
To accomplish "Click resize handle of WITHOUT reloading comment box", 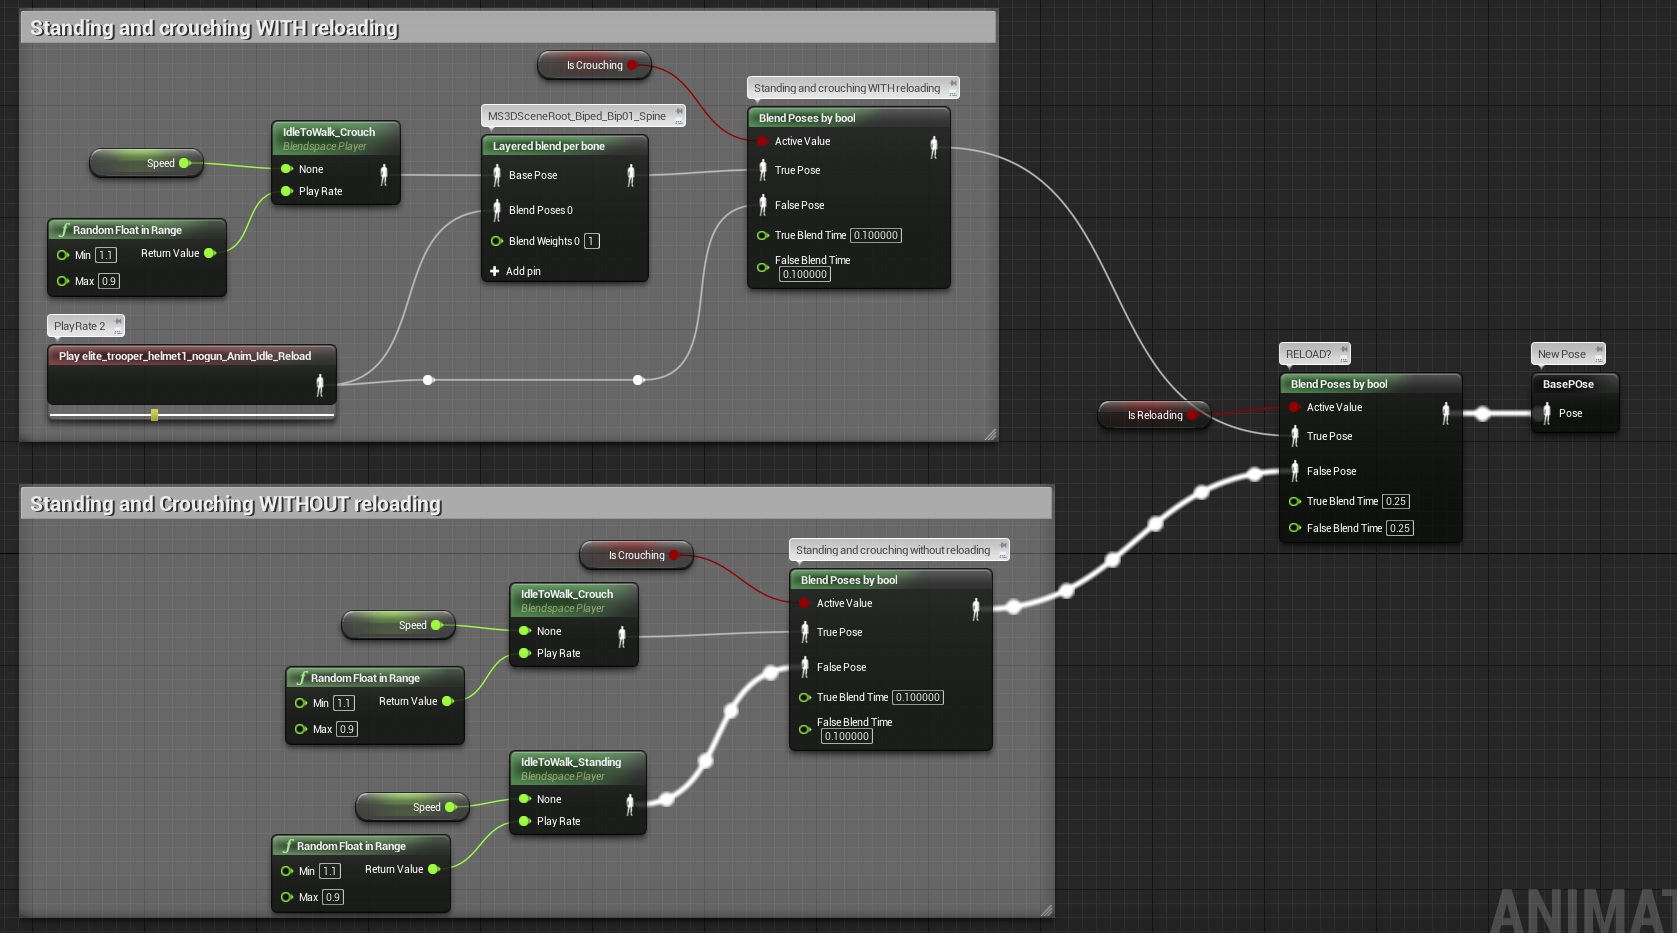I will (1046, 910).
